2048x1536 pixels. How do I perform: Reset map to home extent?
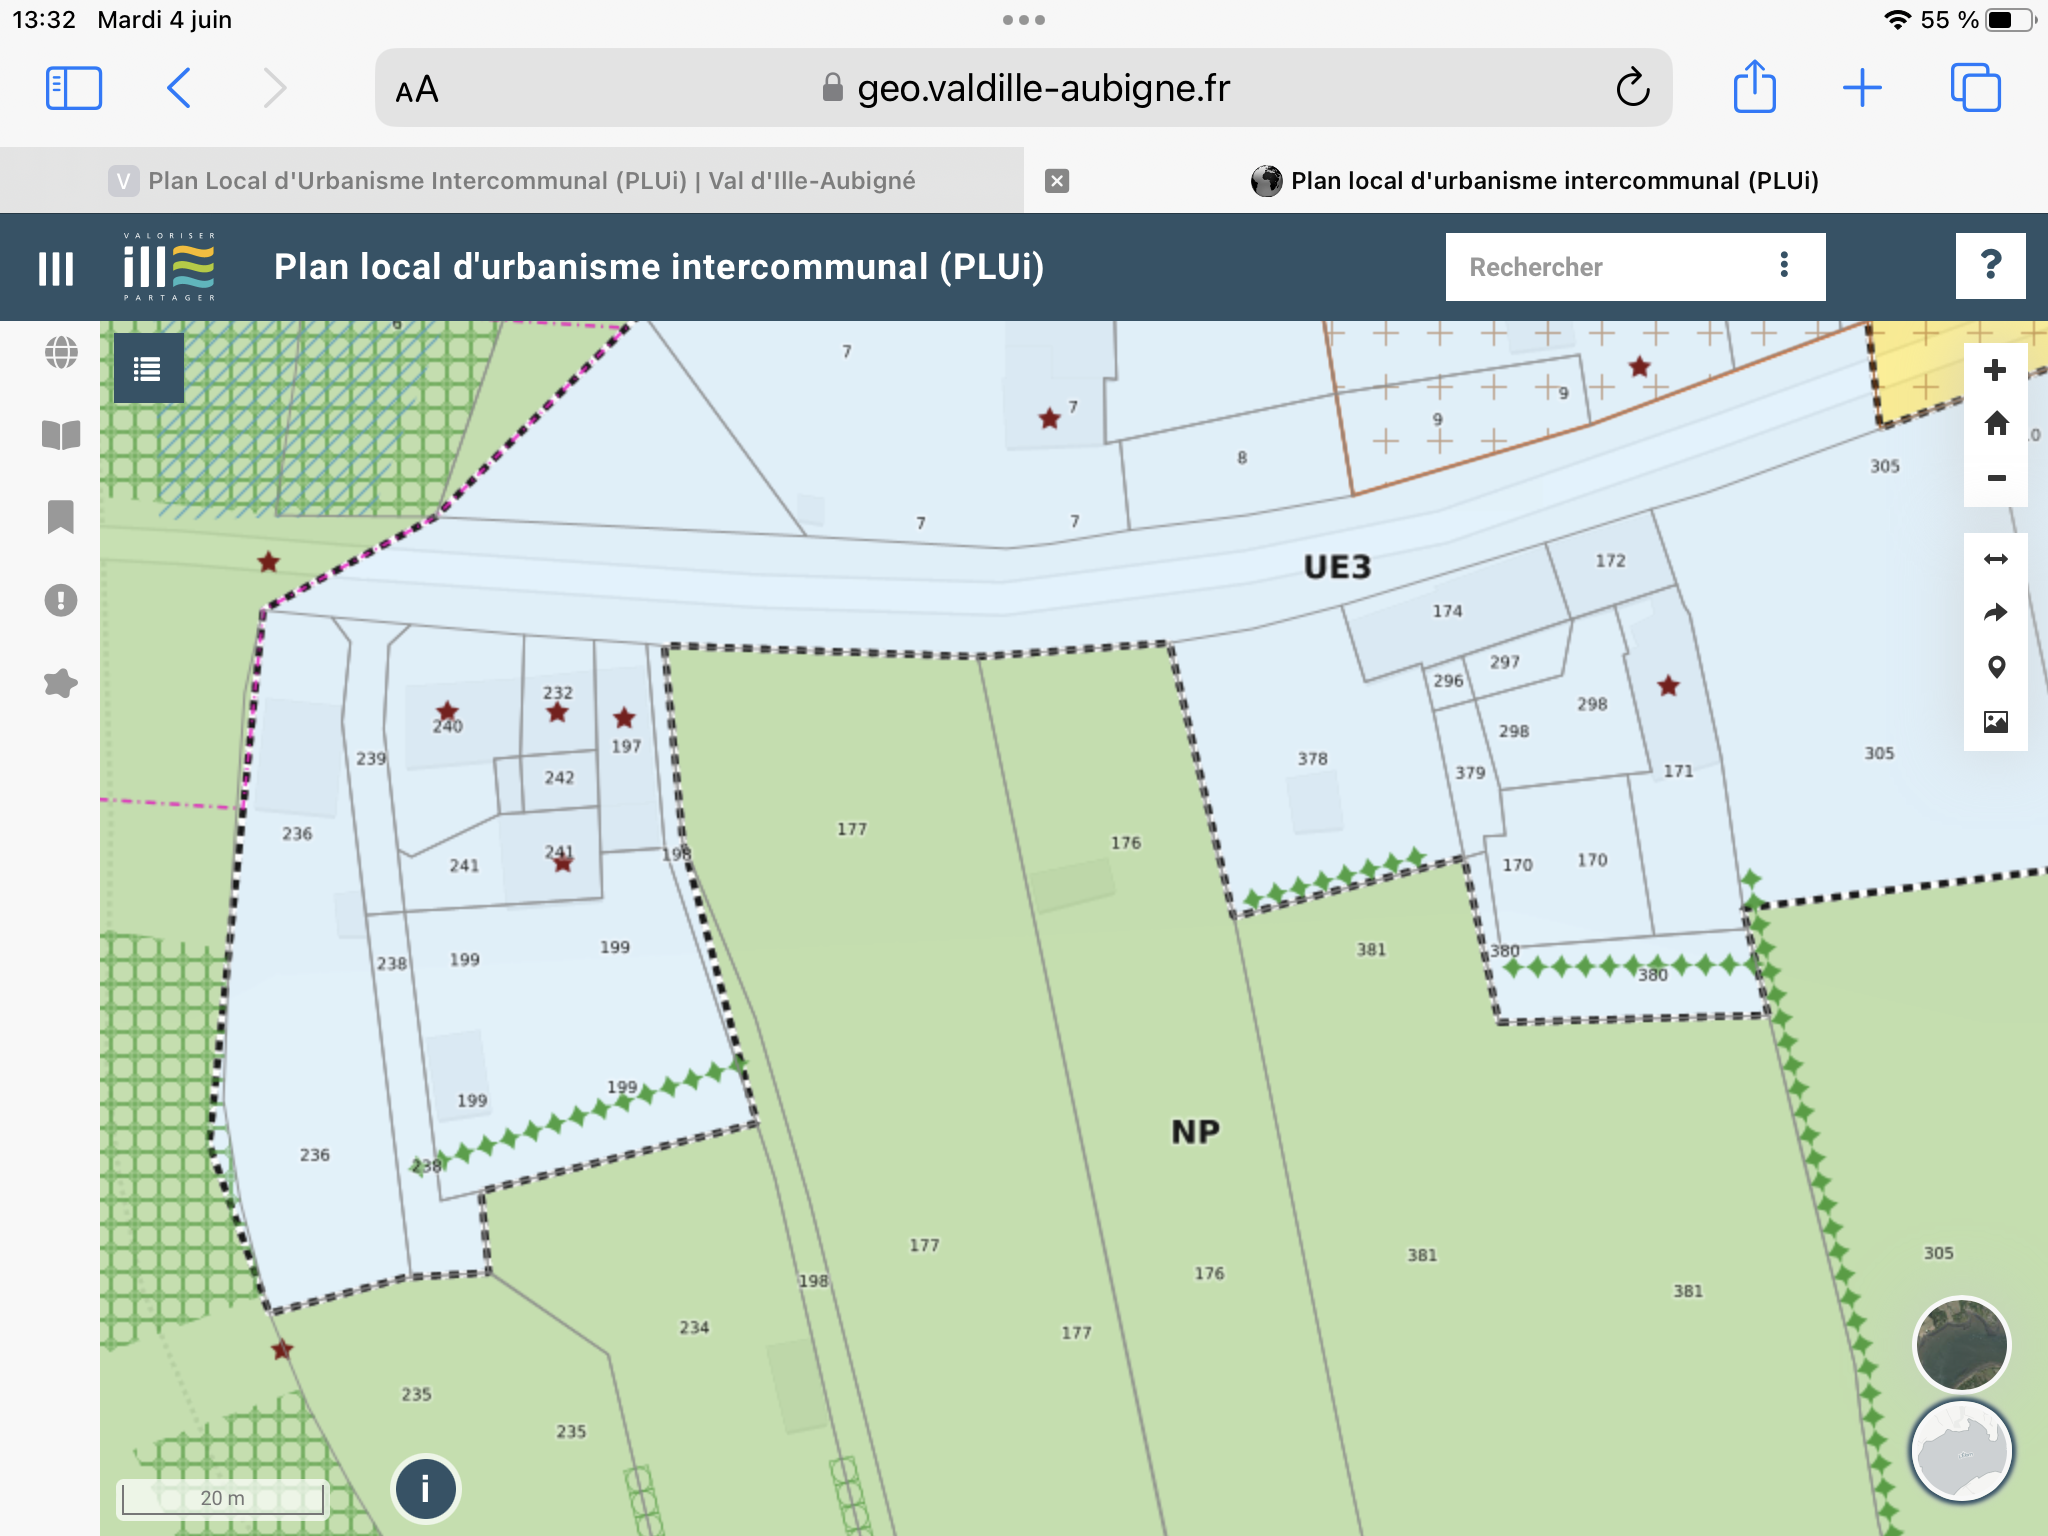tap(1995, 423)
